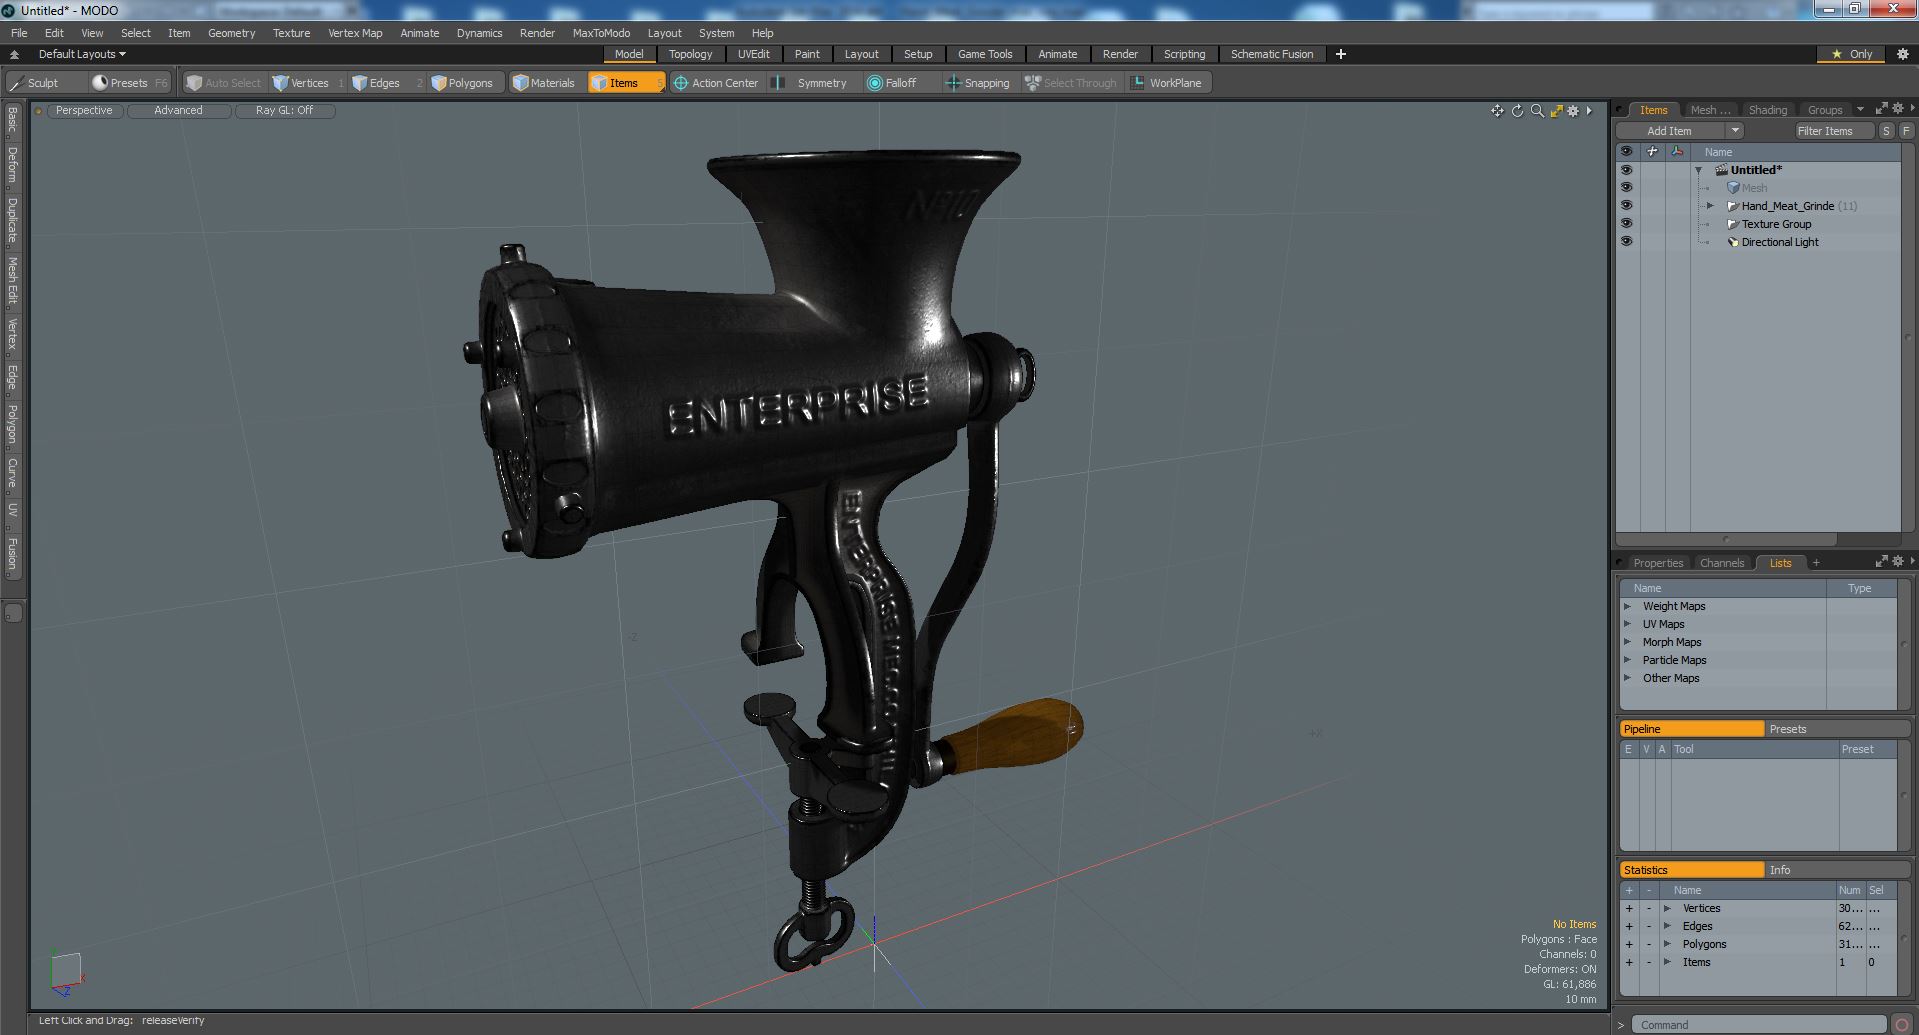Maximize viewport with the yellow arrows icon
This screenshot has height=1035, width=1919.
coord(1556,111)
